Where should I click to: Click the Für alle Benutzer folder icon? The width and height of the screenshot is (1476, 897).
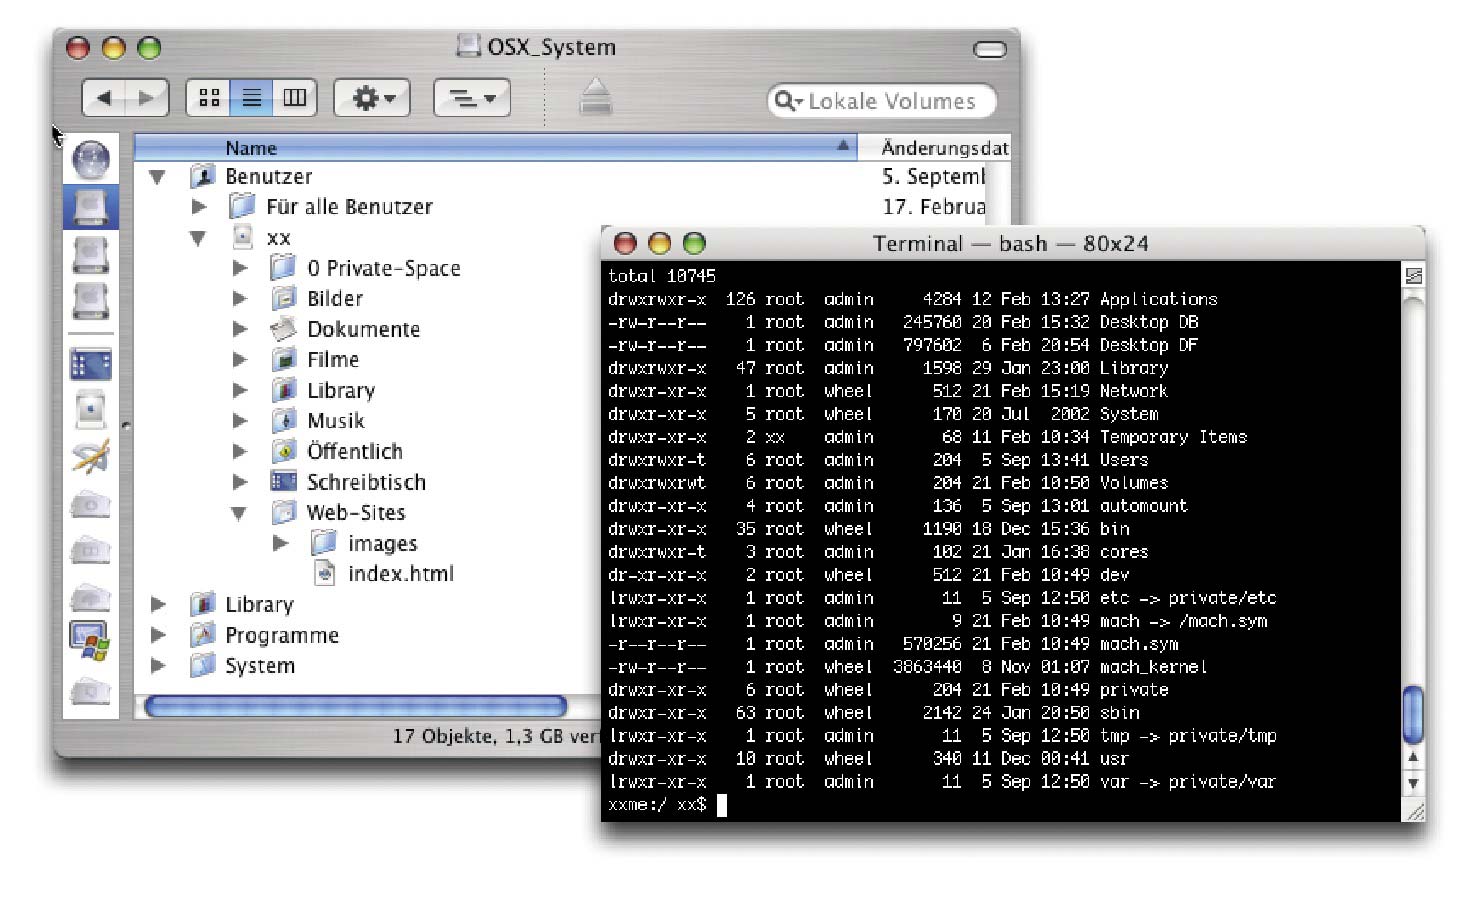coord(242,206)
